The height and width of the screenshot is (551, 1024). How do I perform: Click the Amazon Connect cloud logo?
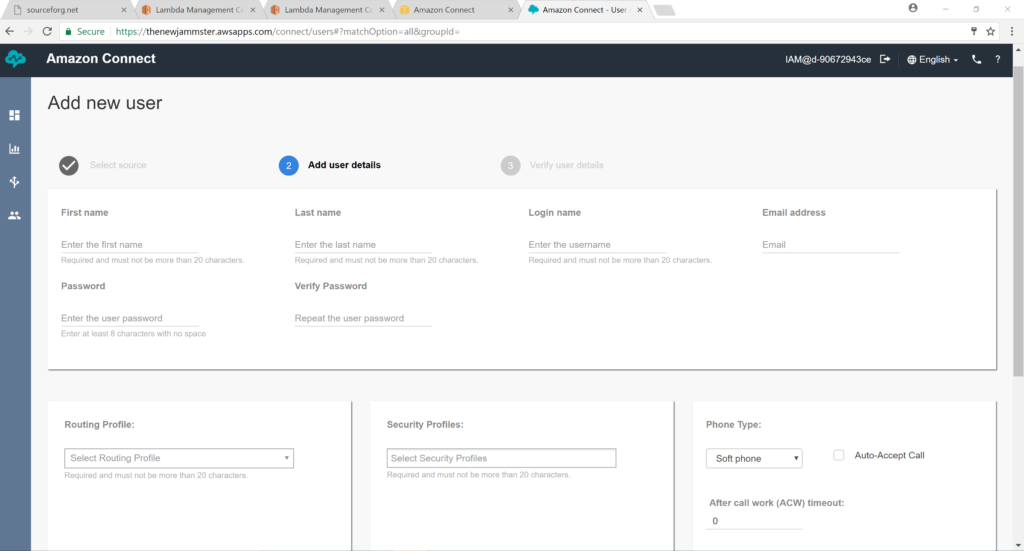pyautogui.click(x=16, y=59)
